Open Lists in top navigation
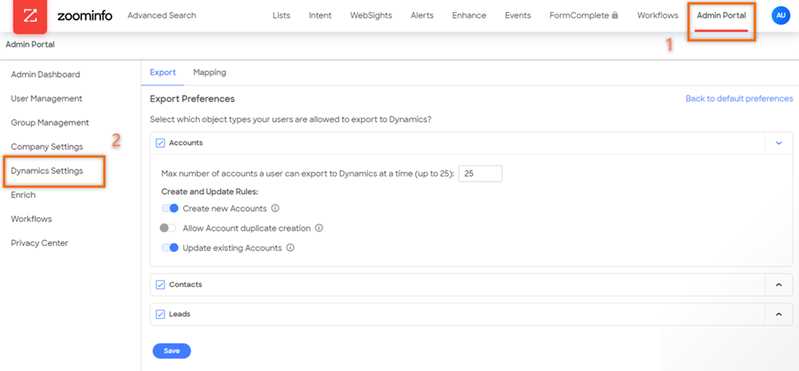 click(x=281, y=16)
